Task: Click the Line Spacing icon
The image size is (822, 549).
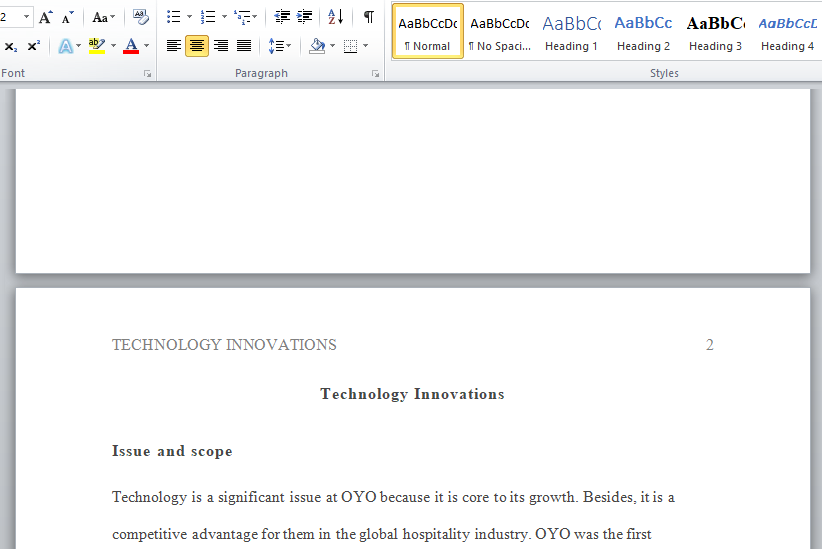Action: pos(279,46)
